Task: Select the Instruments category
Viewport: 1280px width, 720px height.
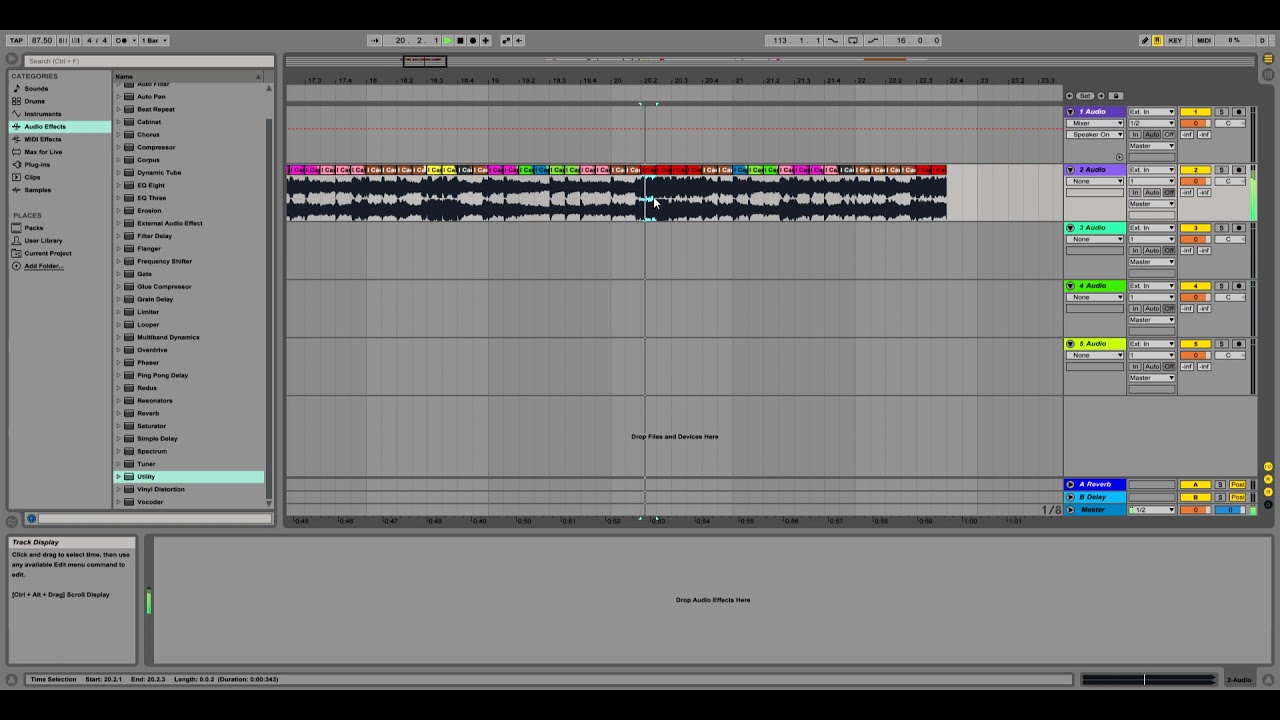Action: 42,114
